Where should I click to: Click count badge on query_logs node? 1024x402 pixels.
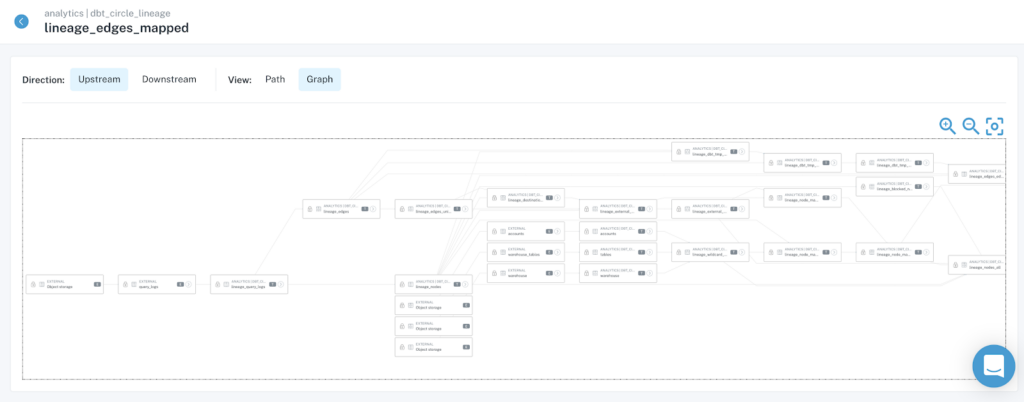point(180,285)
